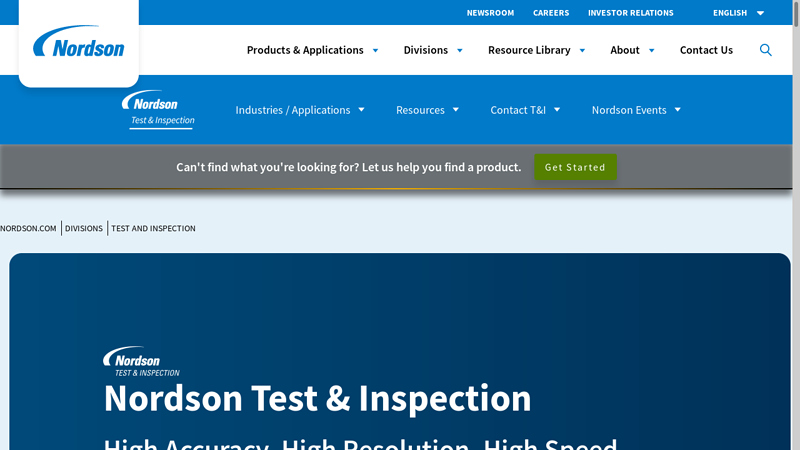Open the Products & Applications menu

[305, 50]
